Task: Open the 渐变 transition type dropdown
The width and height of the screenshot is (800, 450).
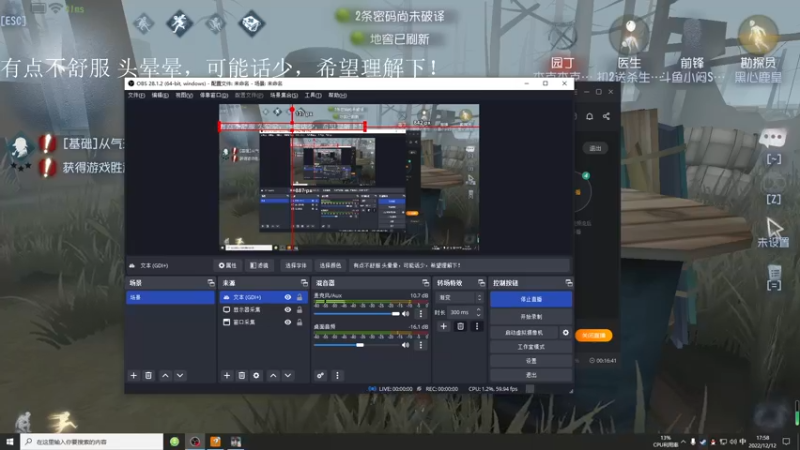Action: tap(459, 297)
